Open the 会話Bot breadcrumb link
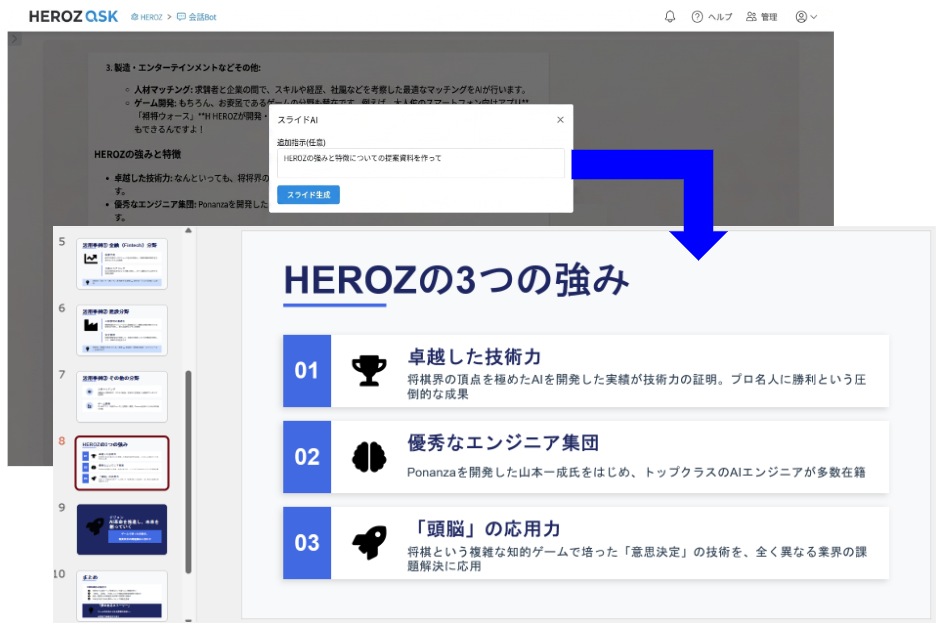This screenshot has height=630, width=940. pos(197,17)
